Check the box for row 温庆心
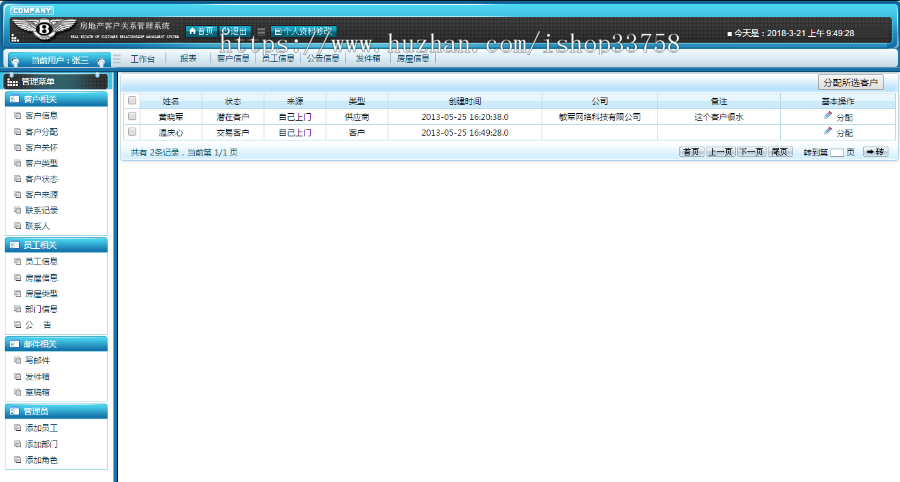Screen dimensions: 900x482 point(132,132)
